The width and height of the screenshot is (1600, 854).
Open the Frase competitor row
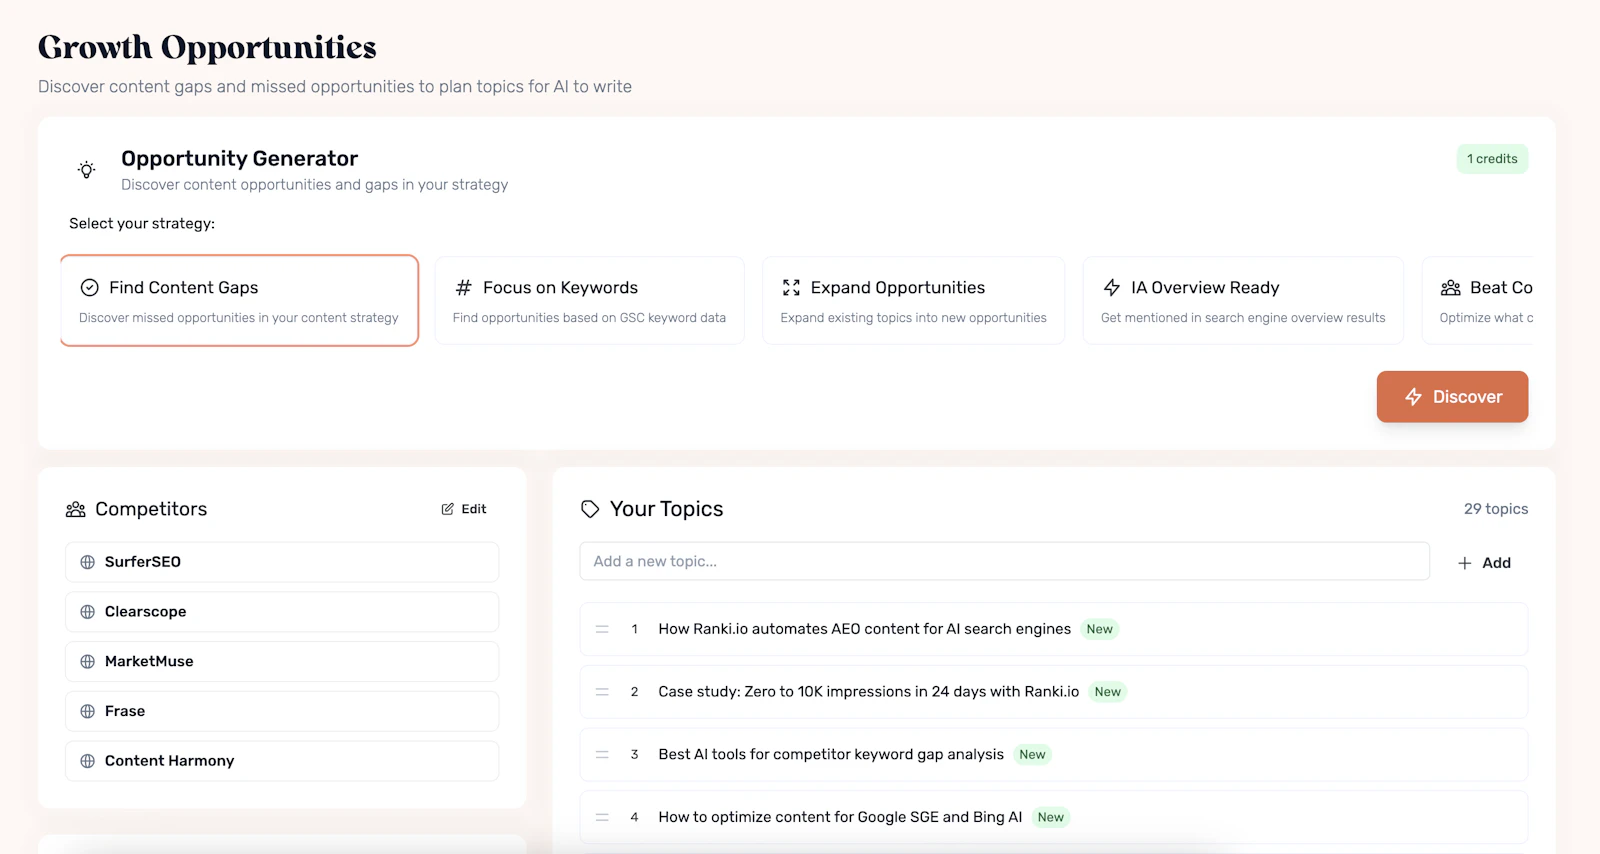[282, 712]
